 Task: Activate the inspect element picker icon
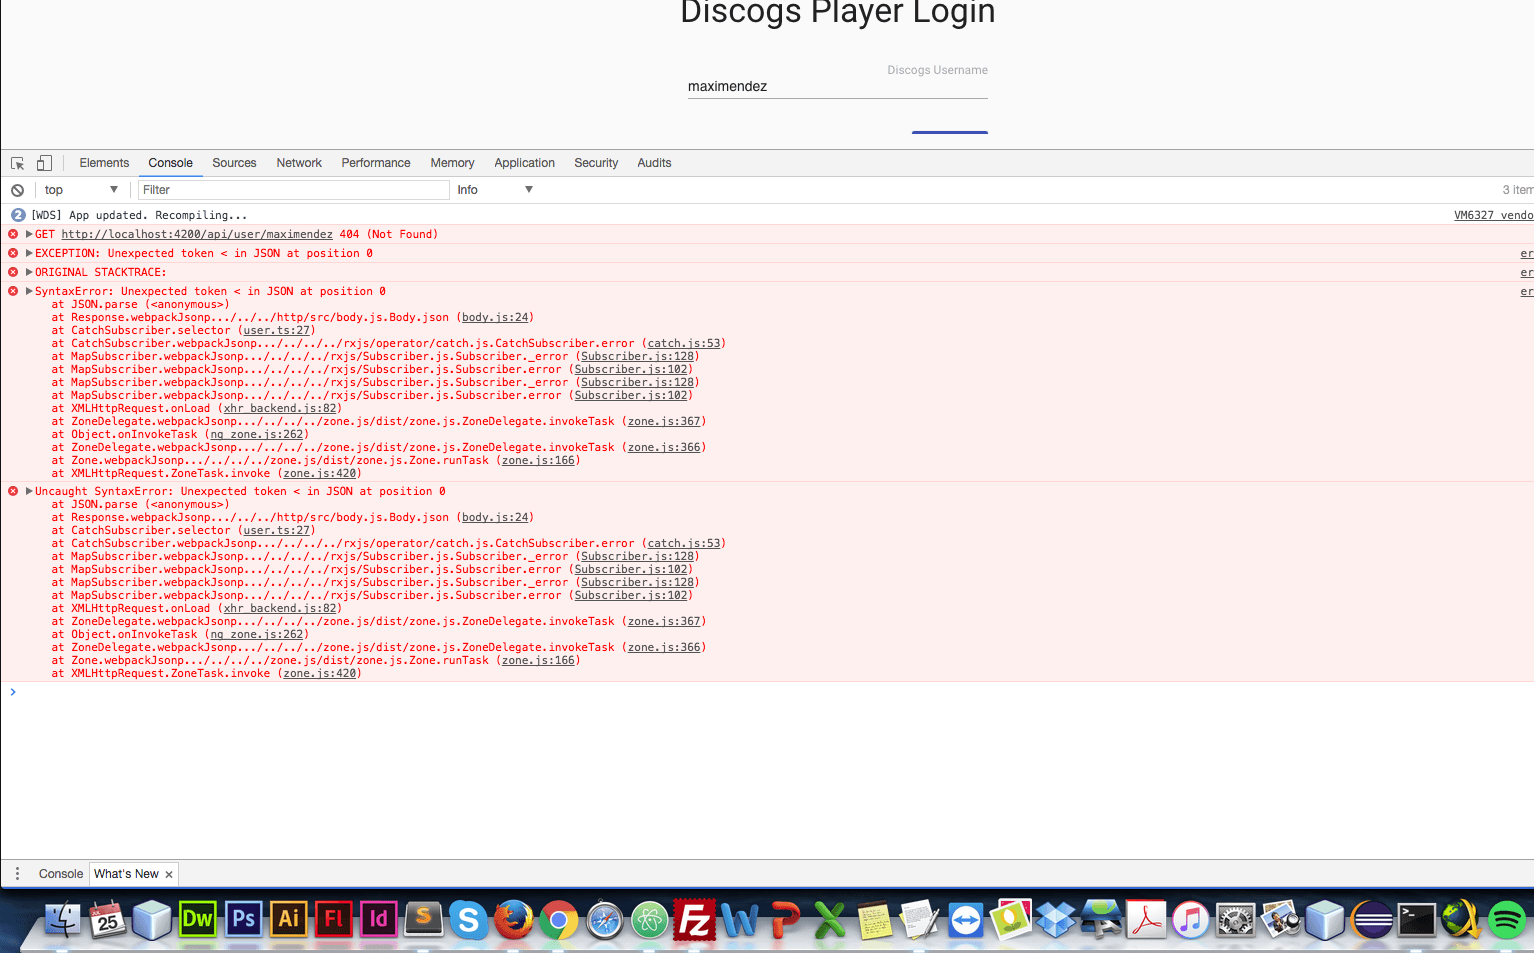[17, 163]
